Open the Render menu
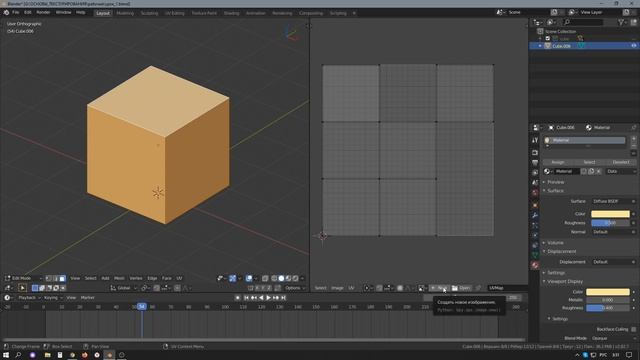640x360 pixels. (43, 13)
